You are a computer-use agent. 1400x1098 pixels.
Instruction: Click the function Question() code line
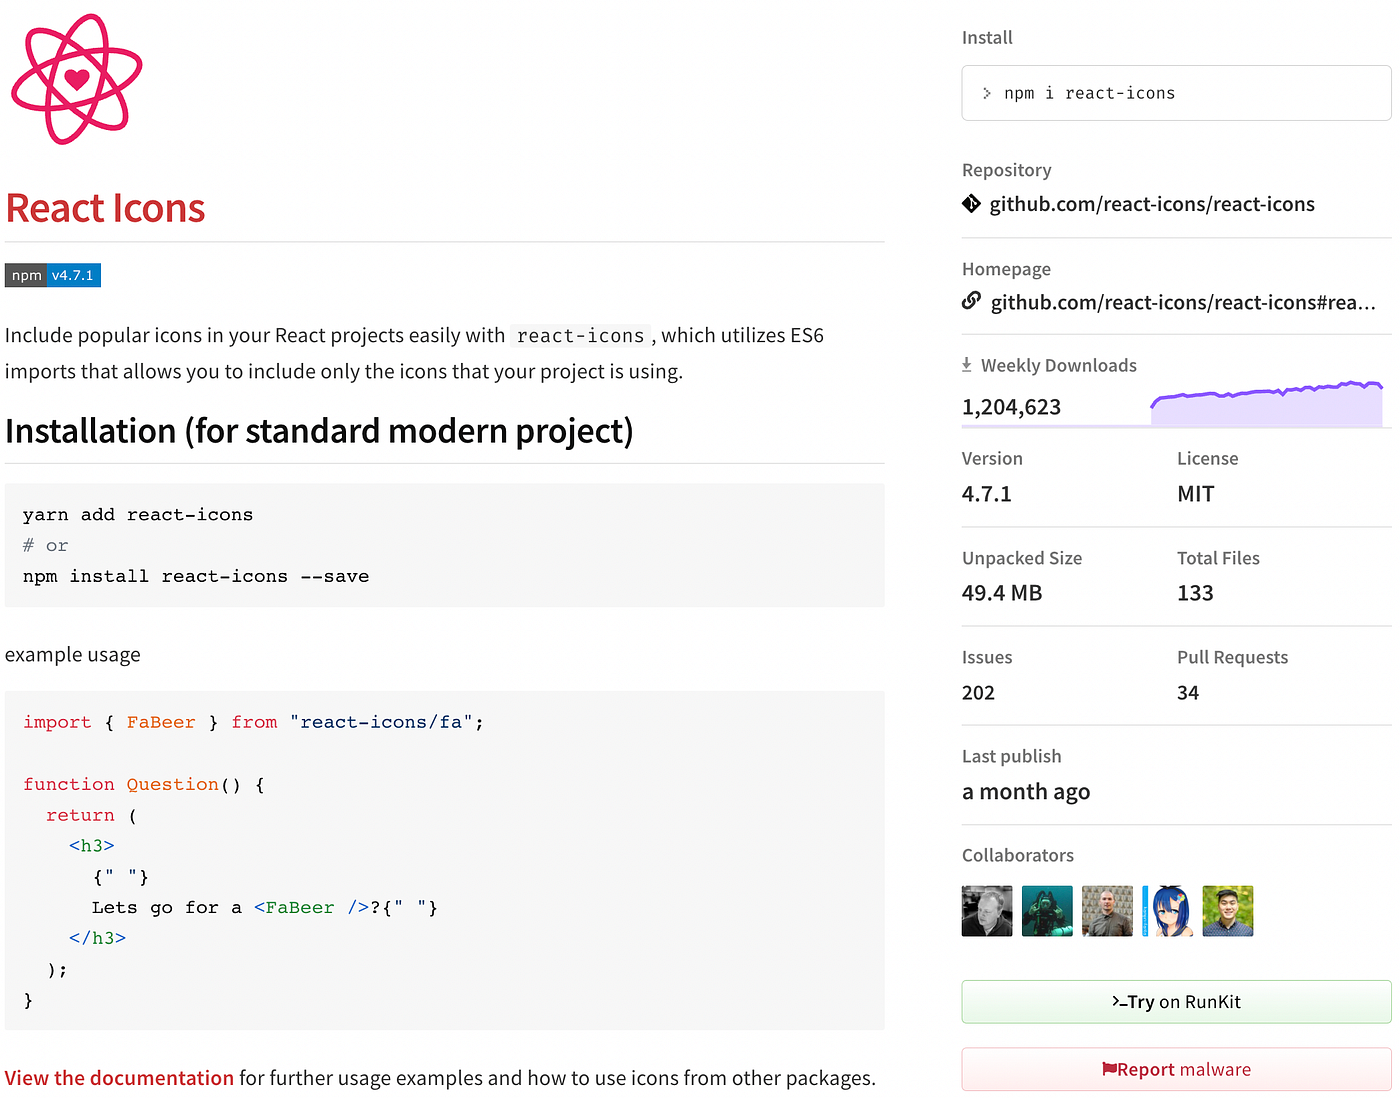[144, 785]
